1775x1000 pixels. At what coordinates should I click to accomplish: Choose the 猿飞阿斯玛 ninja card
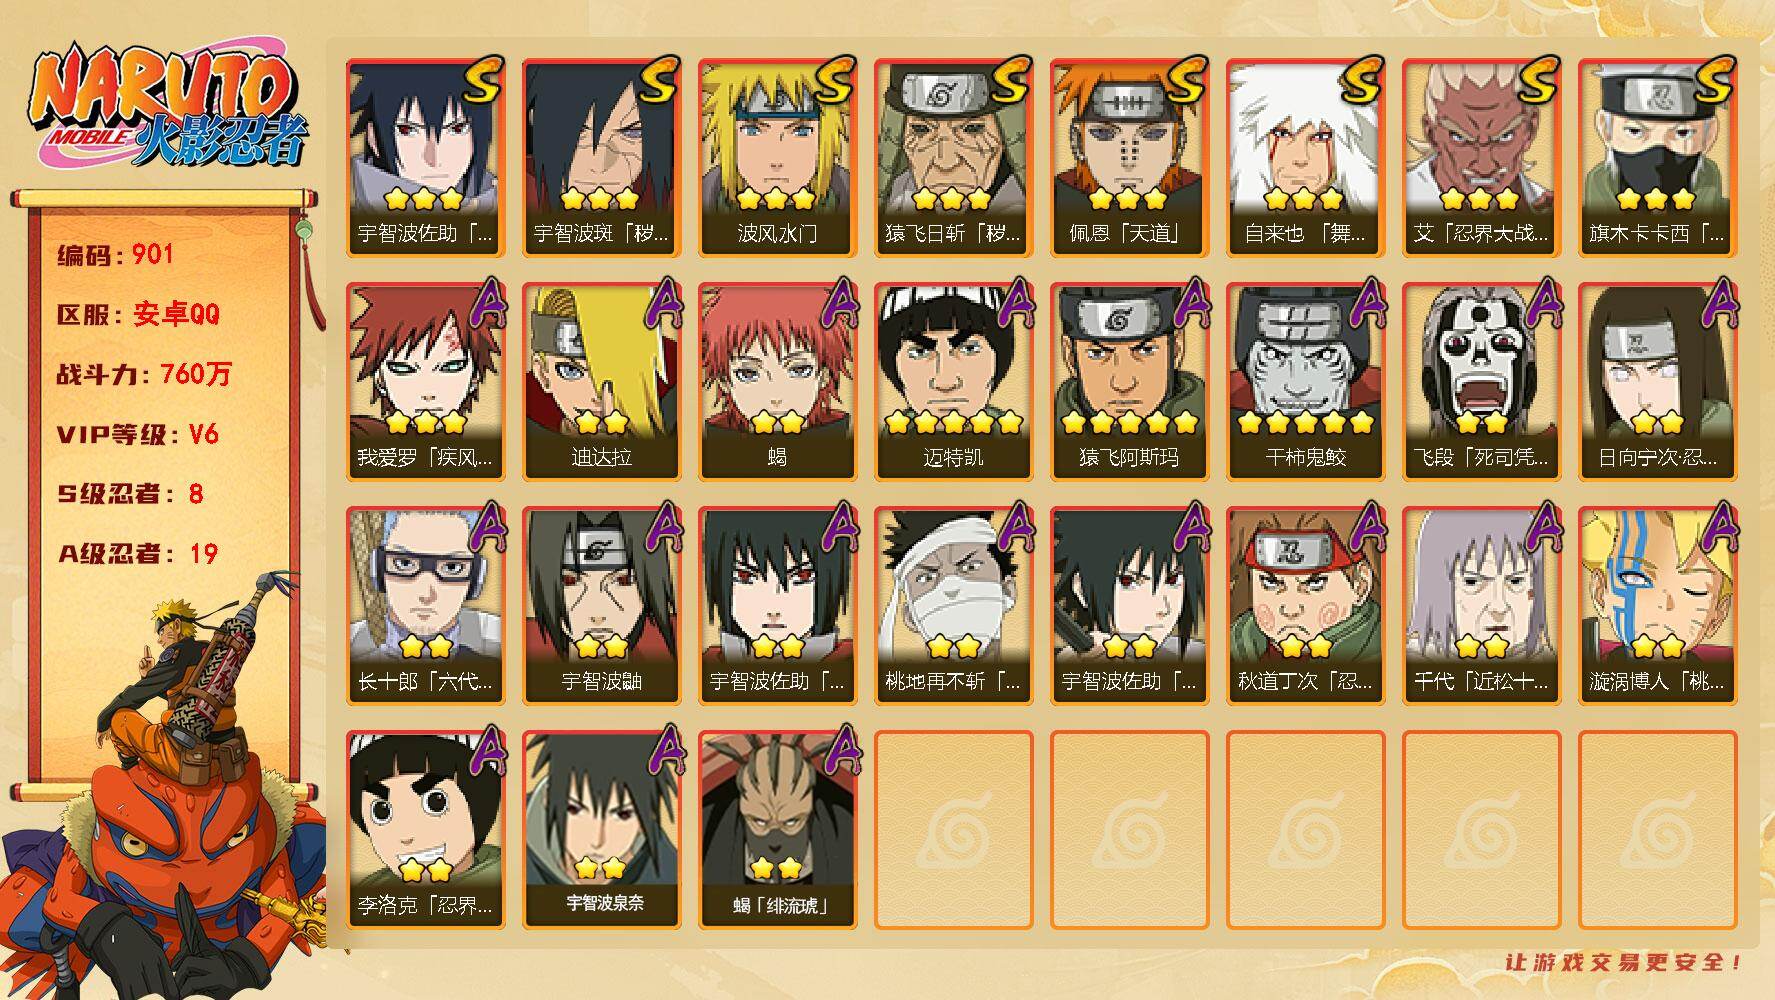1129,382
